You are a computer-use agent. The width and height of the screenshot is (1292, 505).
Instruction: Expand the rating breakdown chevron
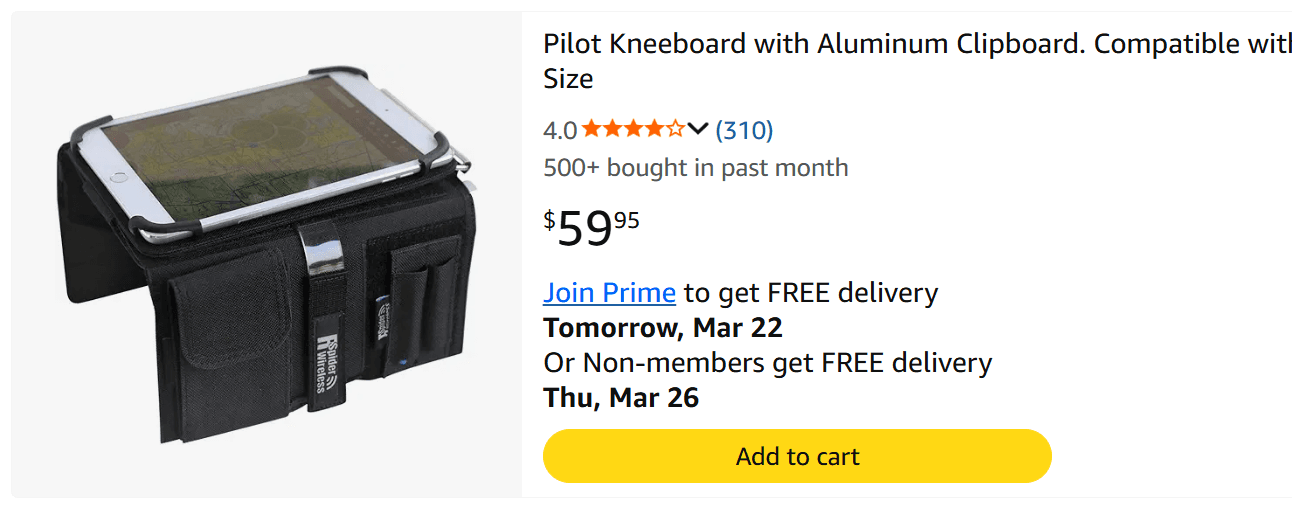(698, 129)
